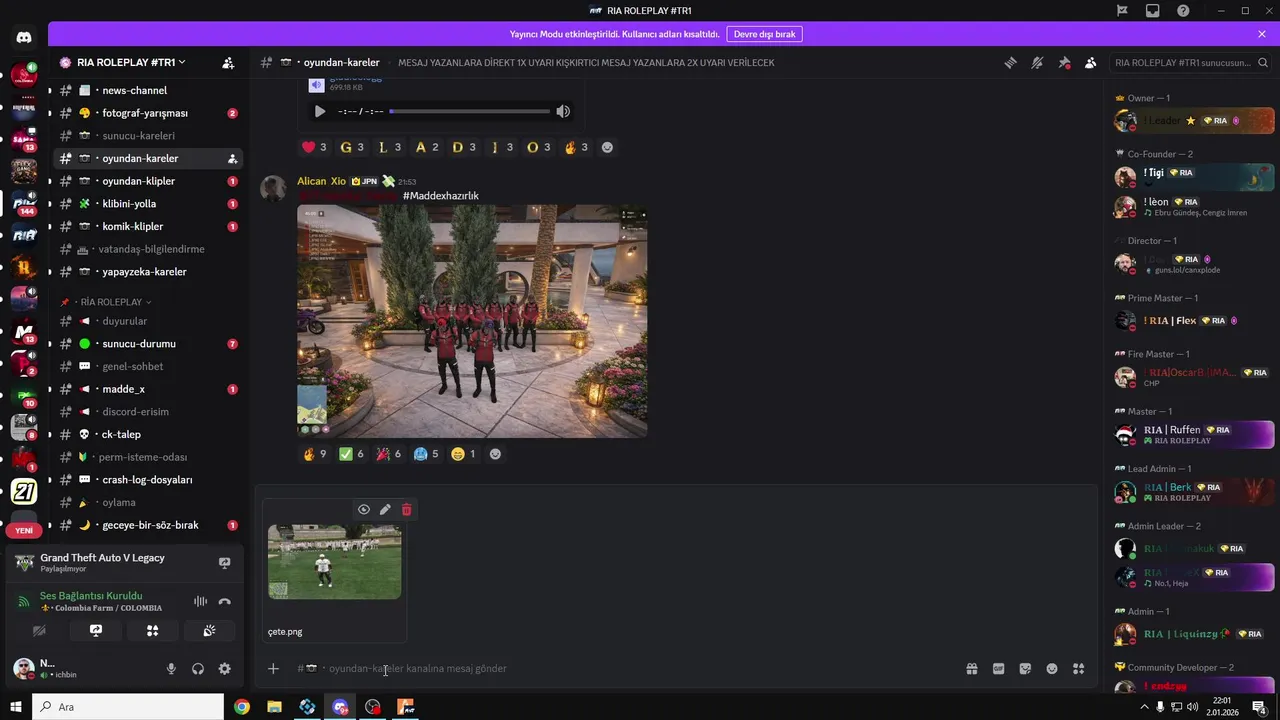The height and width of the screenshot is (720, 1280).
Task: Toggle the headphones deafen button
Action: coord(198,668)
